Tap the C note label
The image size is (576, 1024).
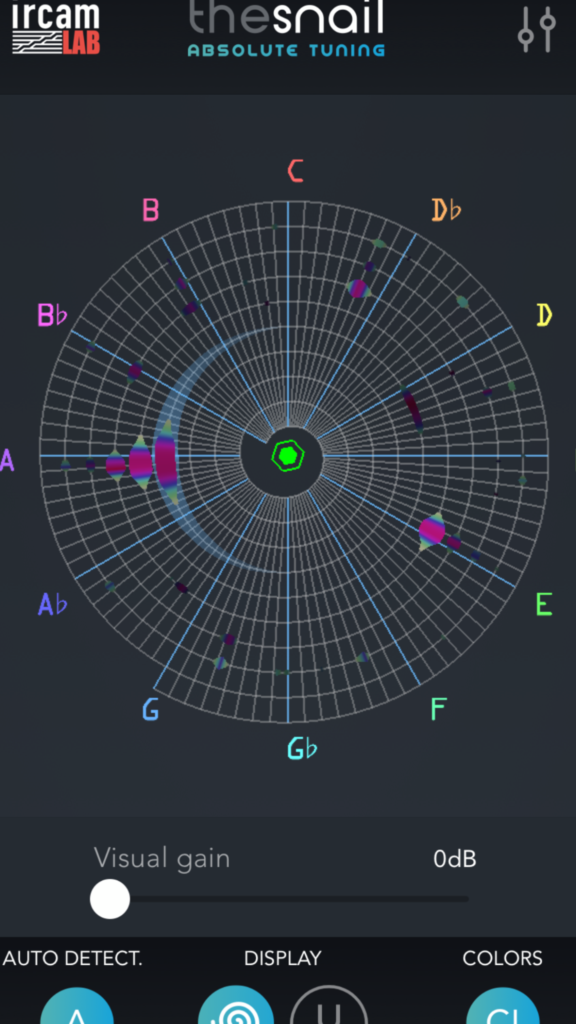295,170
